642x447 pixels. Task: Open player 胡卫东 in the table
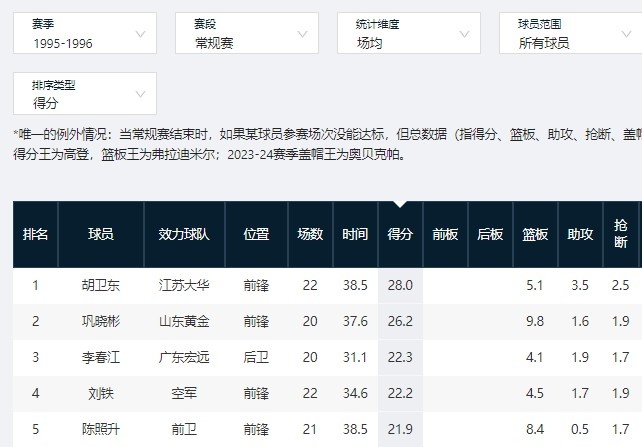[x=100, y=285]
